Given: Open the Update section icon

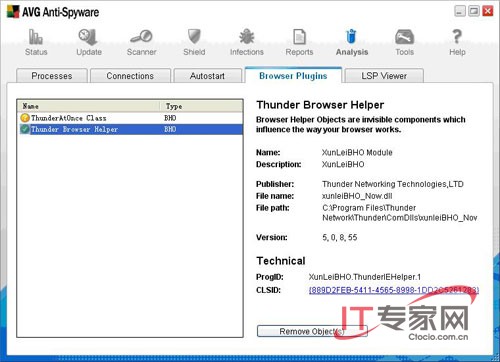Looking at the screenshot, I should pos(88,37).
